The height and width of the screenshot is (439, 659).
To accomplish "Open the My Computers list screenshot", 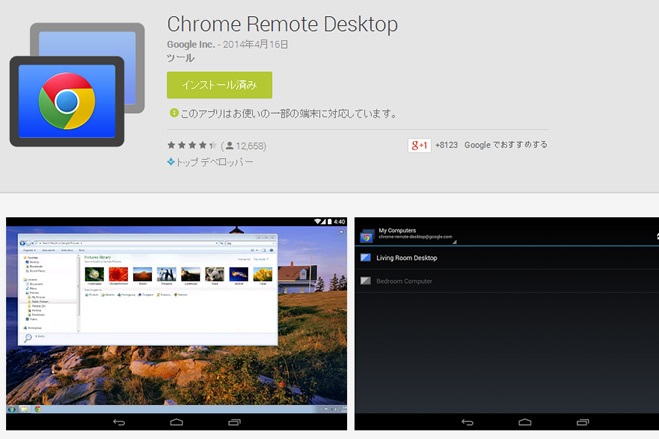I will pyautogui.click(x=506, y=323).
